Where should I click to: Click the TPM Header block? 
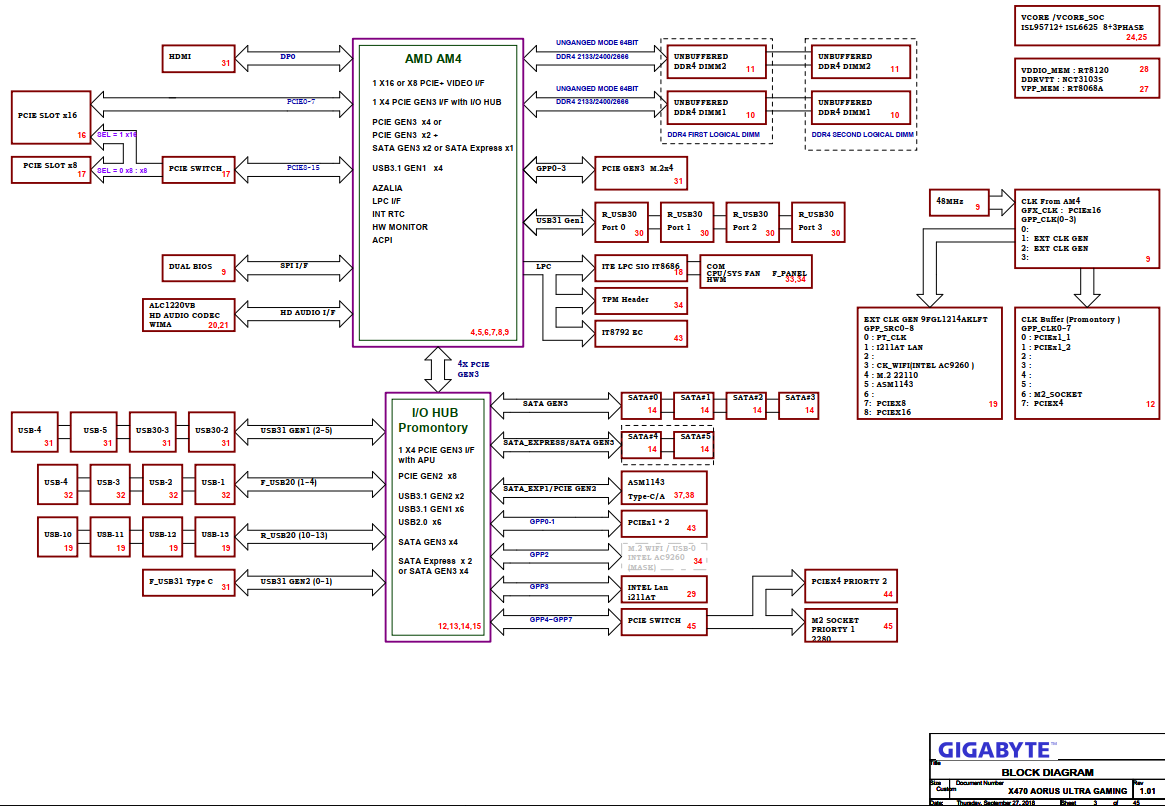click(641, 301)
